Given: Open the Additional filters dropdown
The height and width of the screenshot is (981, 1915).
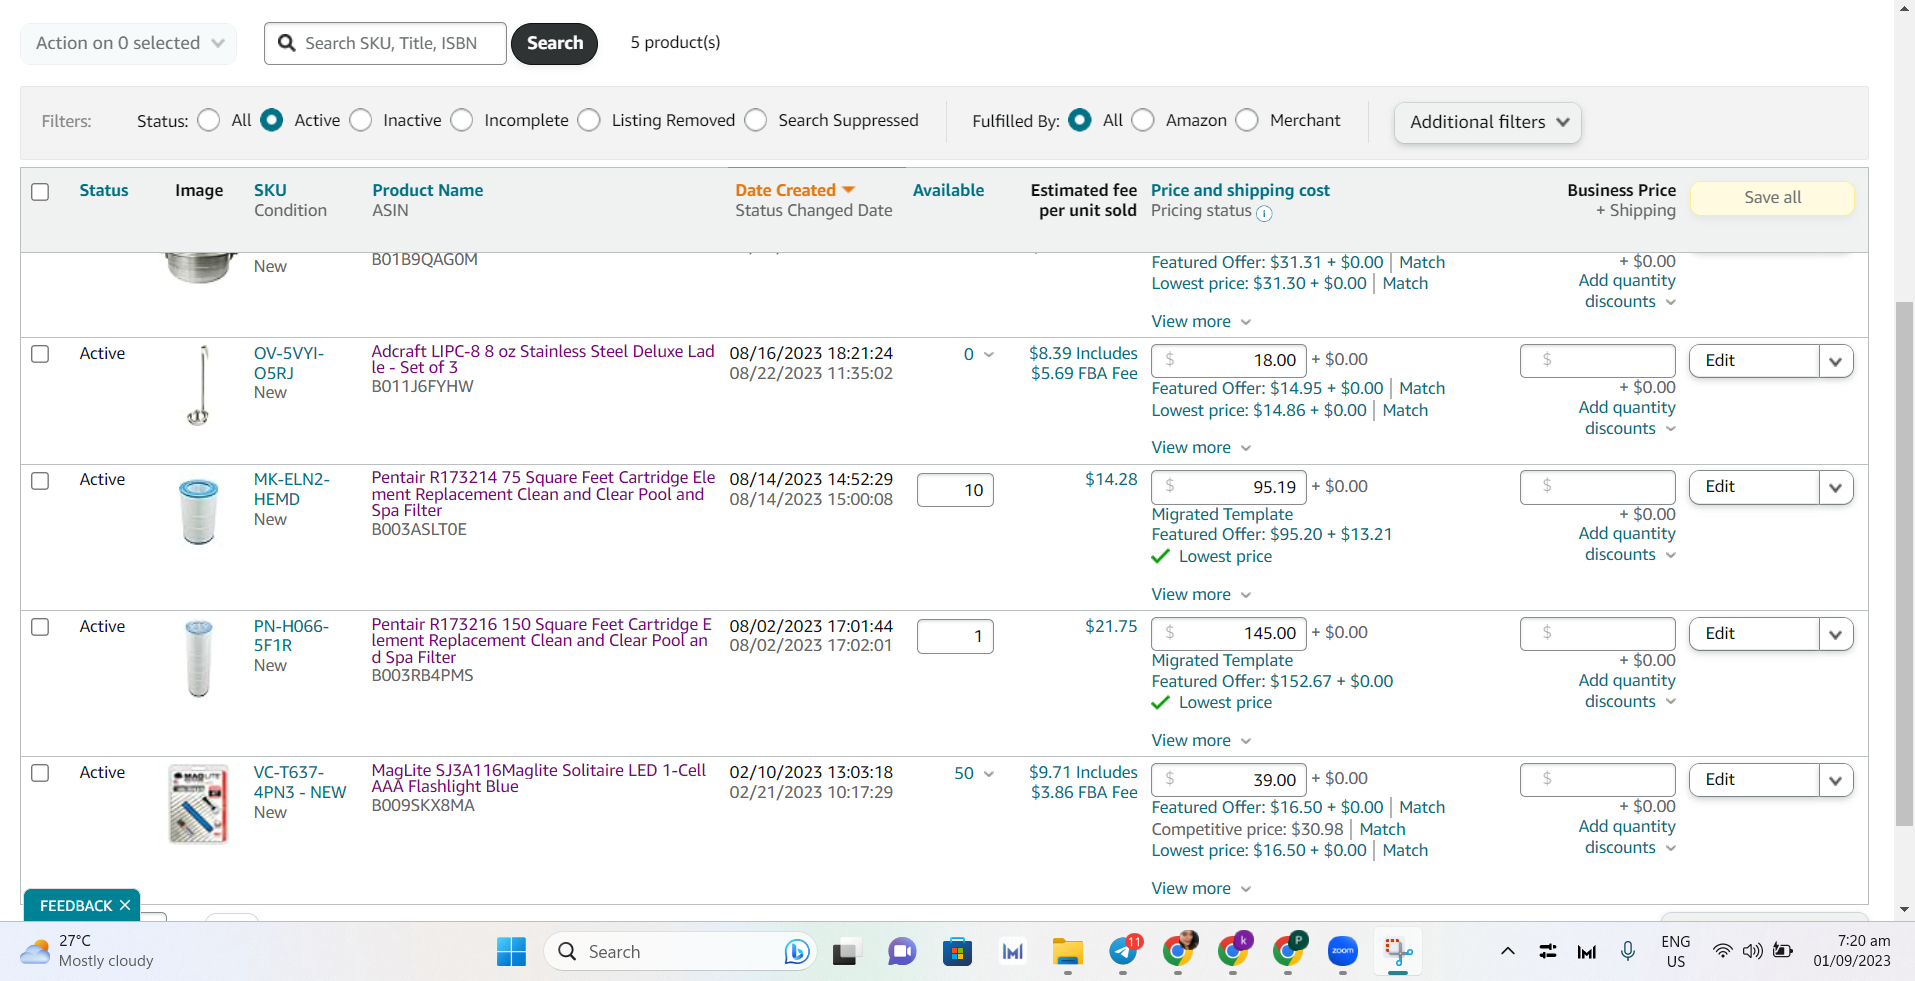Looking at the screenshot, I should 1488,122.
